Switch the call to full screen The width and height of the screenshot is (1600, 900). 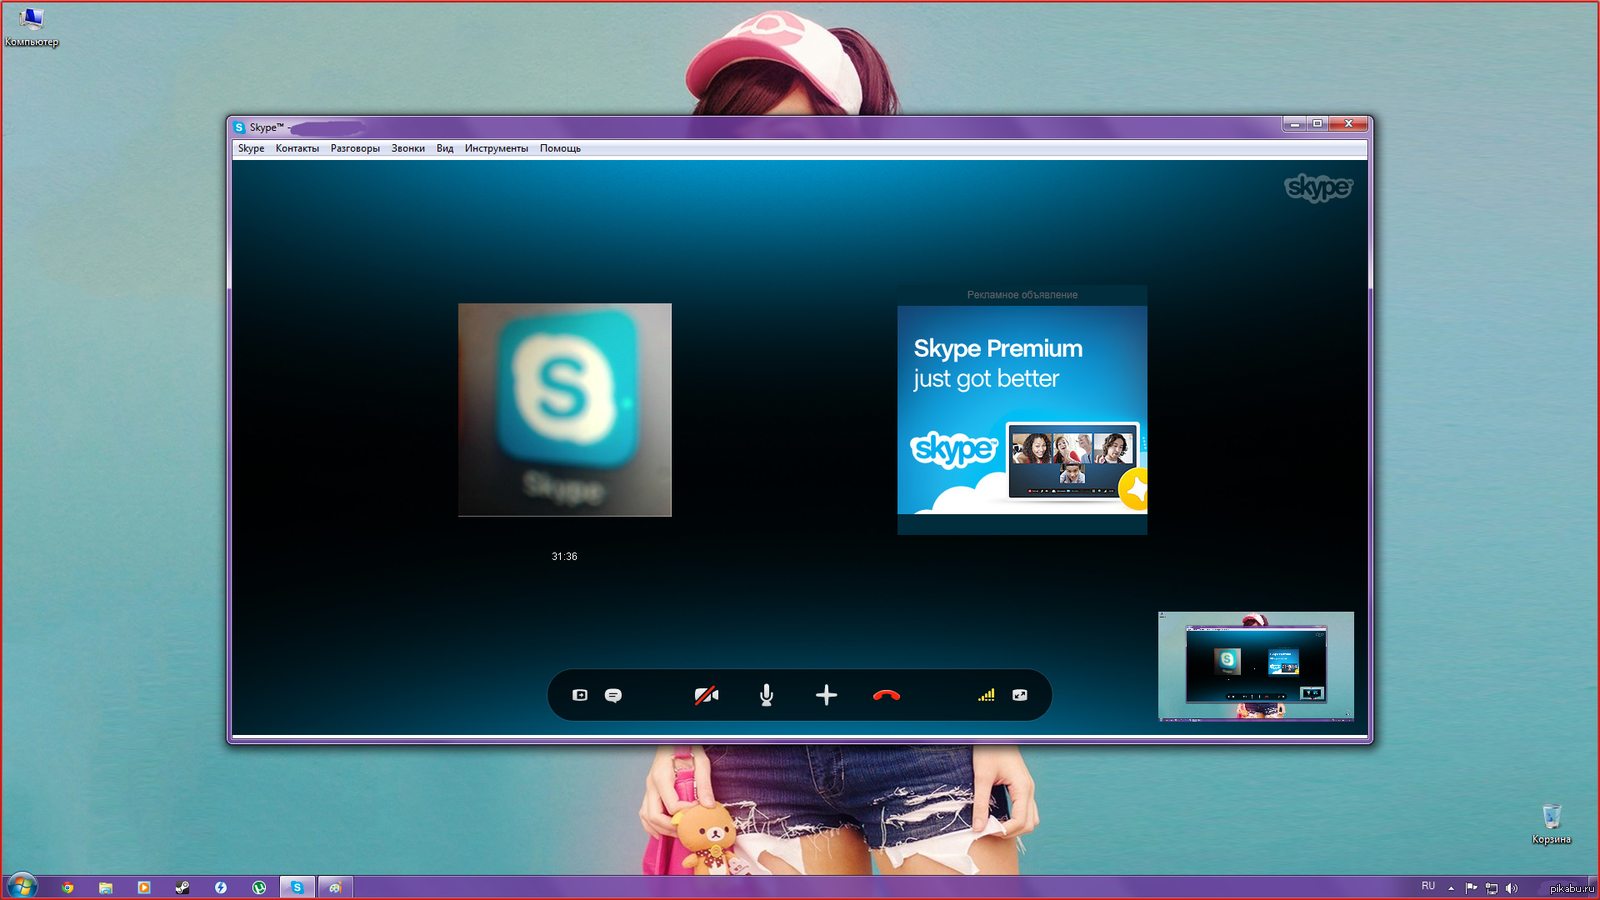[1019, 695]
